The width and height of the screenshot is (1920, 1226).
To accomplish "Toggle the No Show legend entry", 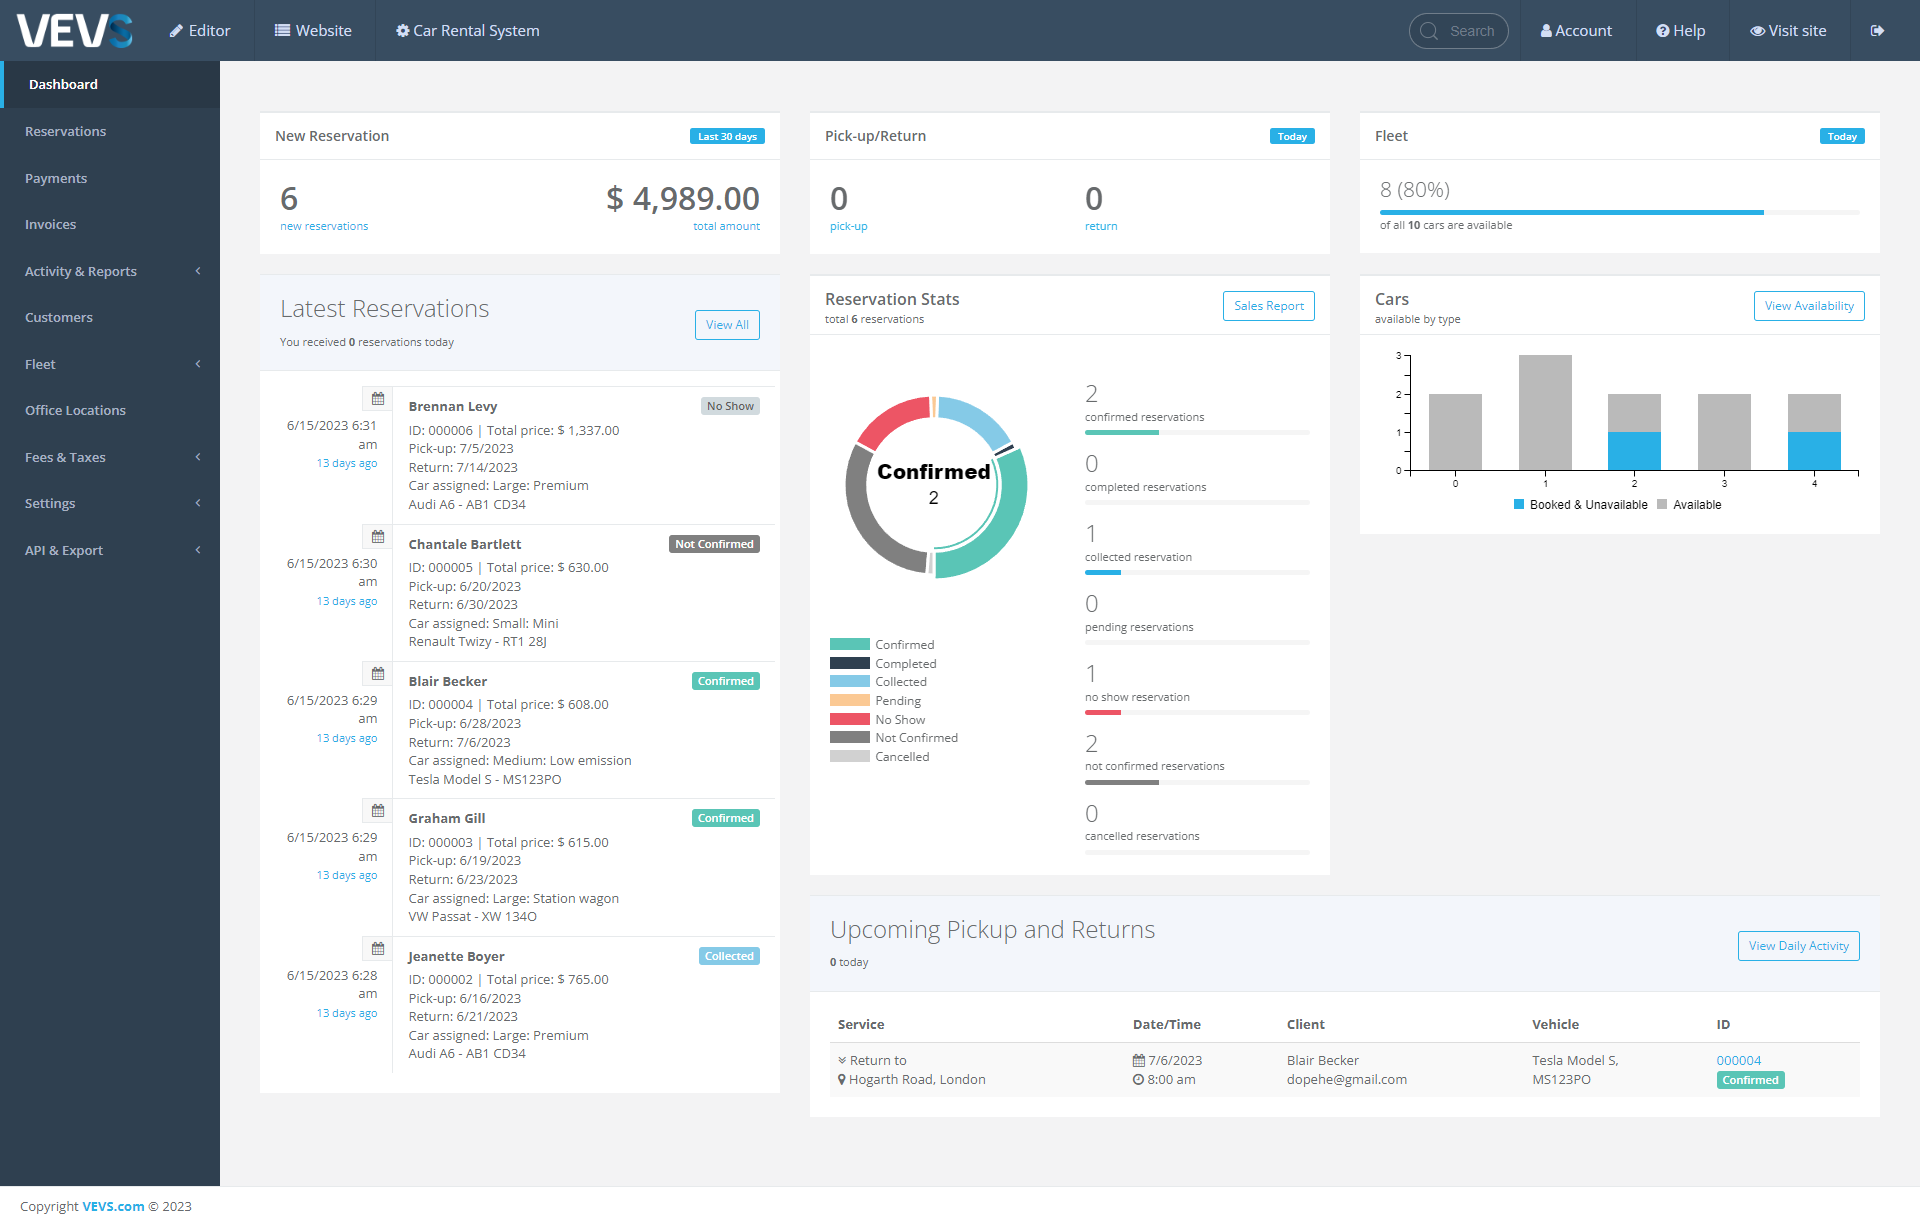I will pyautogui.click(x=878, y=720).
